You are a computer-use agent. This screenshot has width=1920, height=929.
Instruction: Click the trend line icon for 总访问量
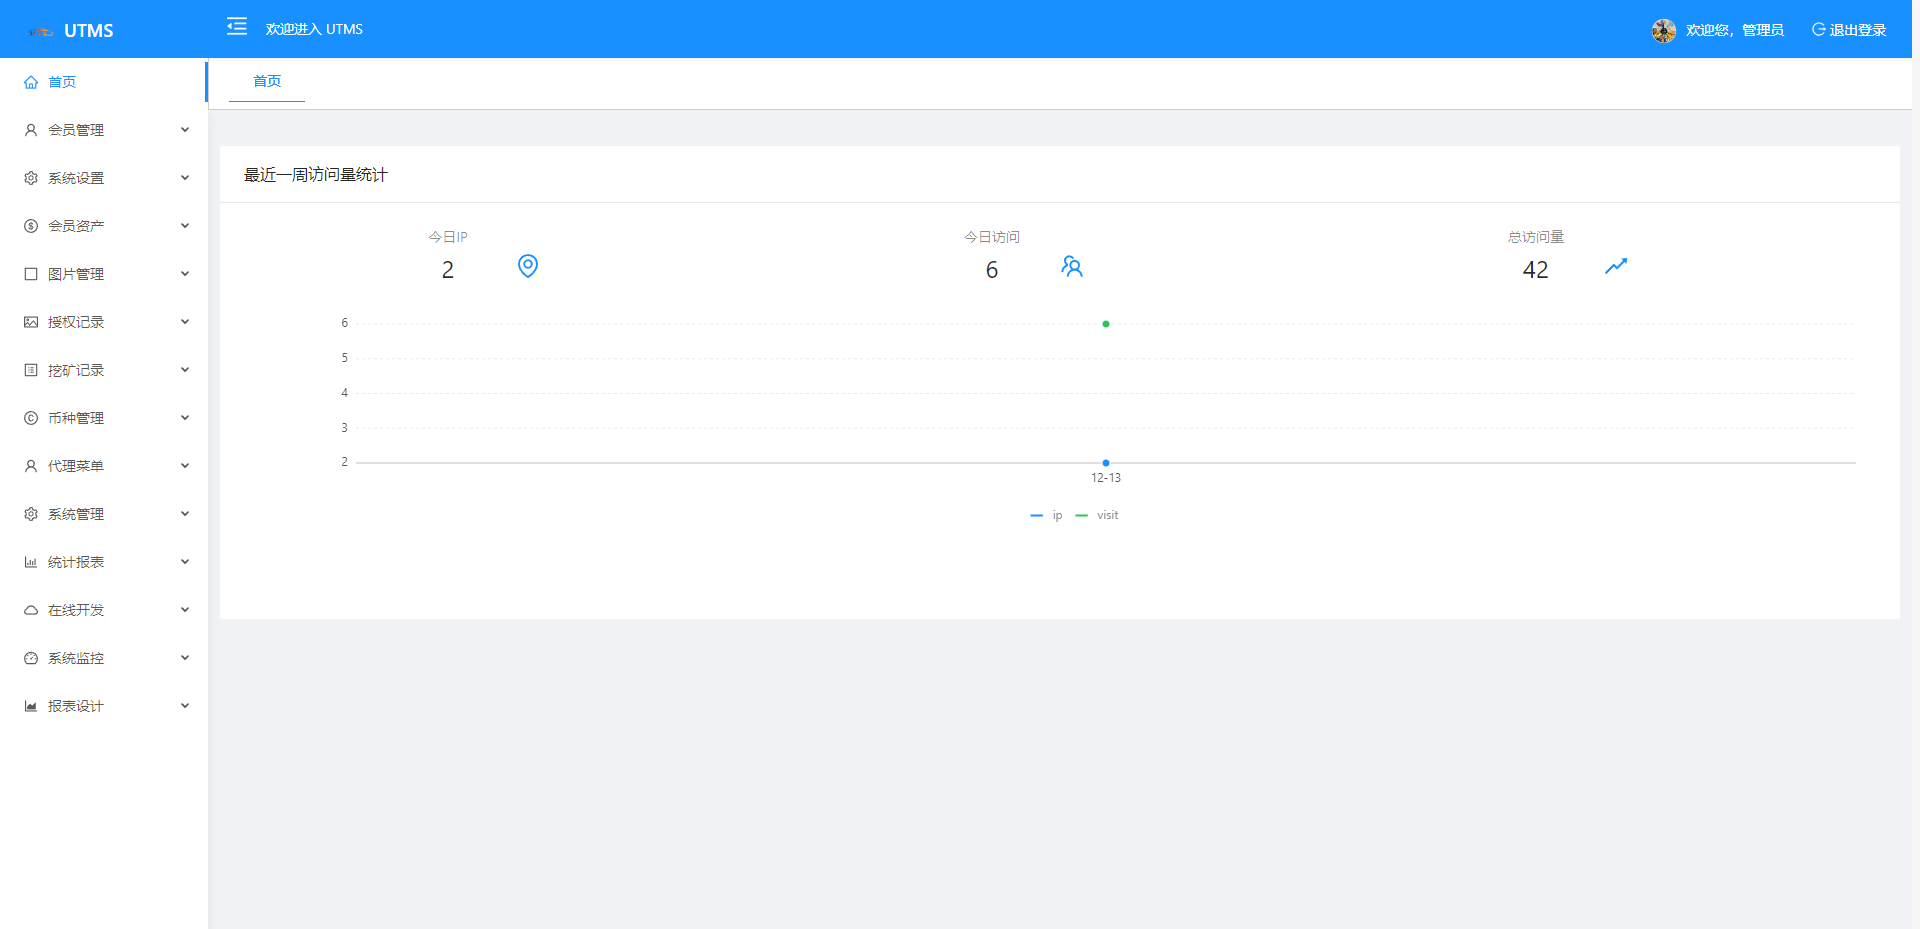point(1616,266)
